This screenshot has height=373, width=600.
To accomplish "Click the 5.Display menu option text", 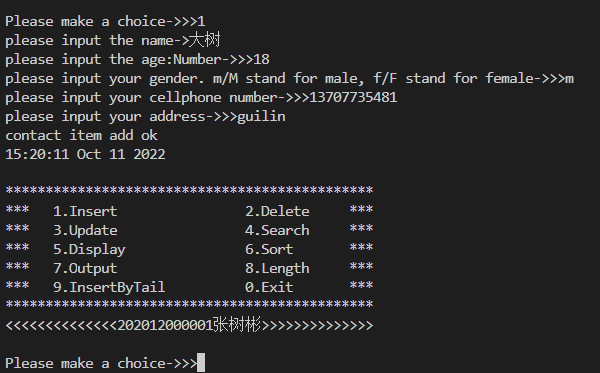I will pos(89,249).
